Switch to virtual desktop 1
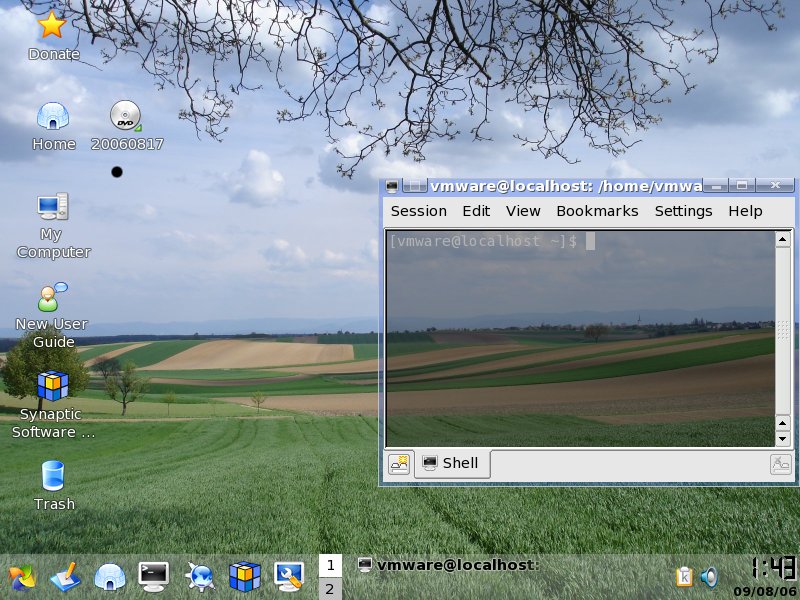 point(330,565)
